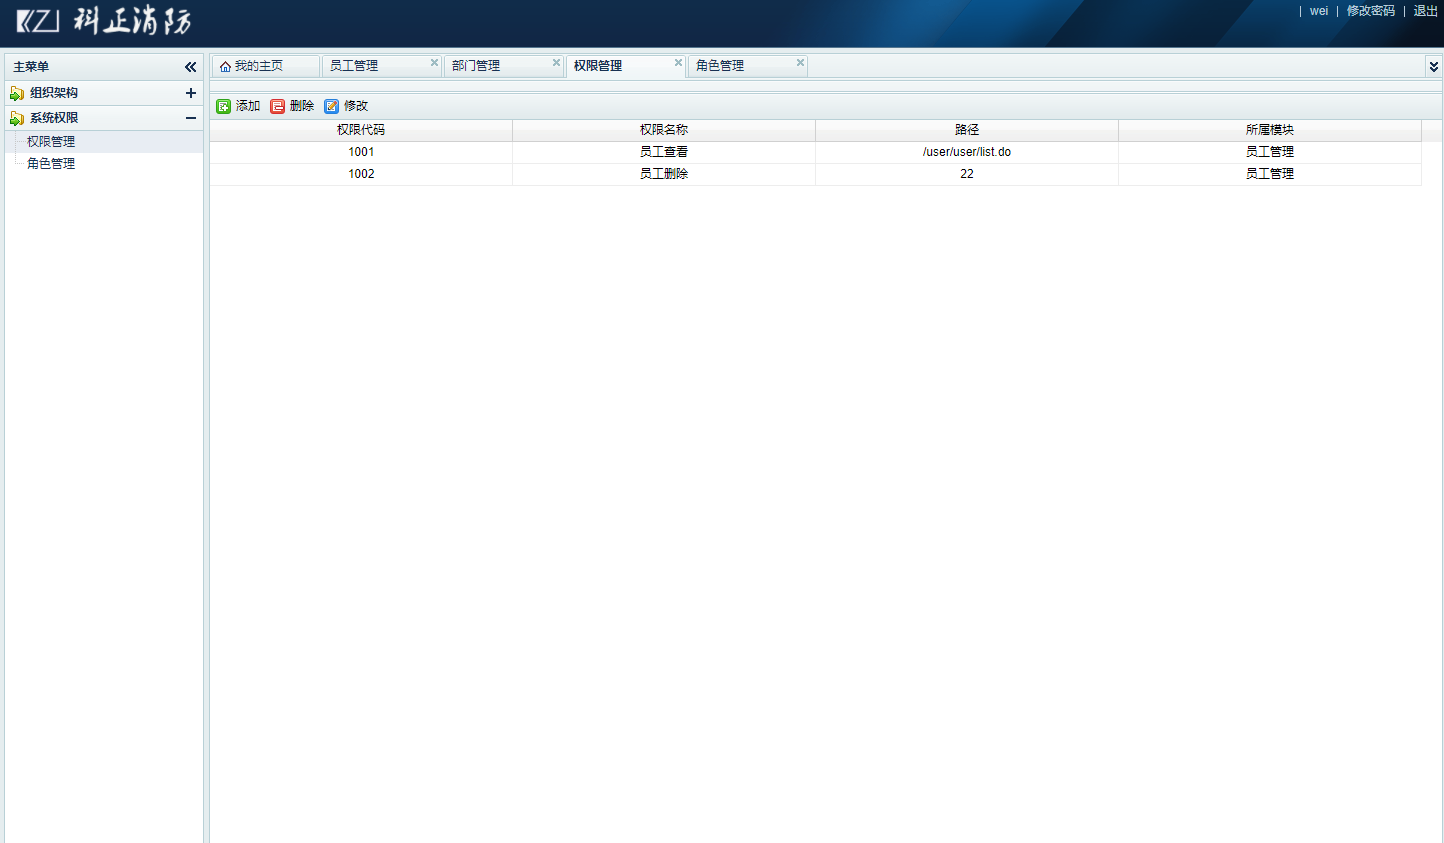Click the green 添加 add icon

(224, 106)
